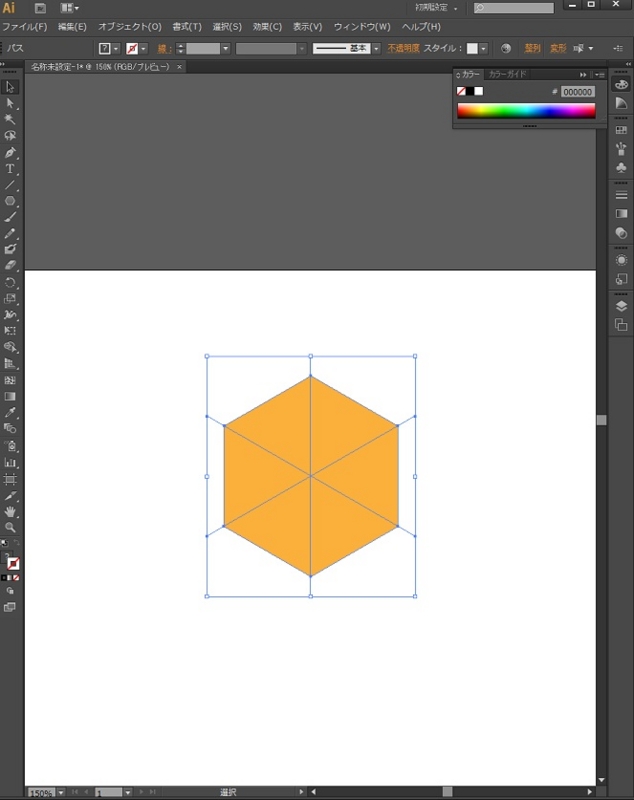Set the None paint mode below fill swatch
Viewport: 634px width, 800px height.
point(16,578)
